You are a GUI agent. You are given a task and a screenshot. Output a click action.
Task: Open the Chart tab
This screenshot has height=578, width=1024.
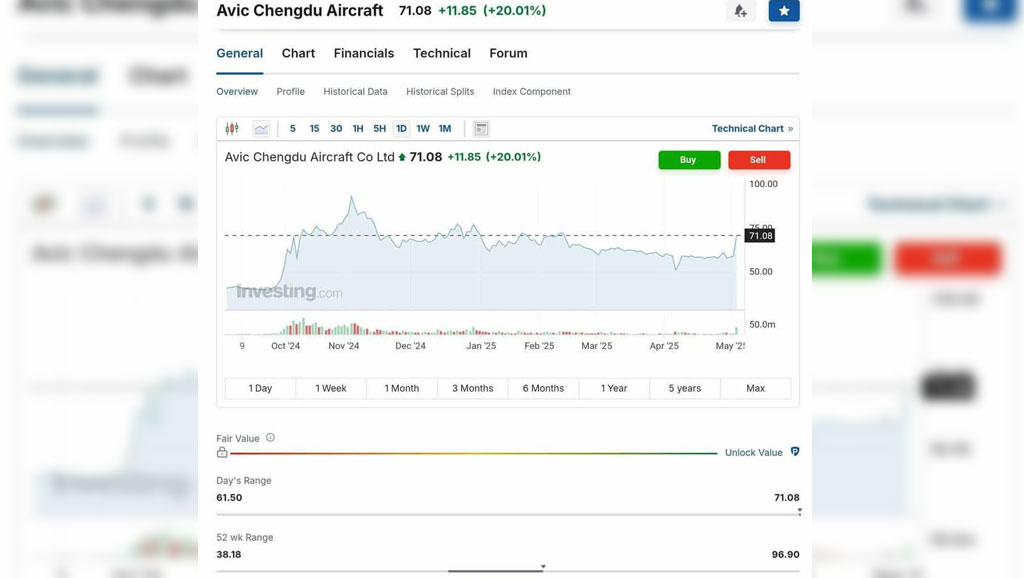point(298,54)
